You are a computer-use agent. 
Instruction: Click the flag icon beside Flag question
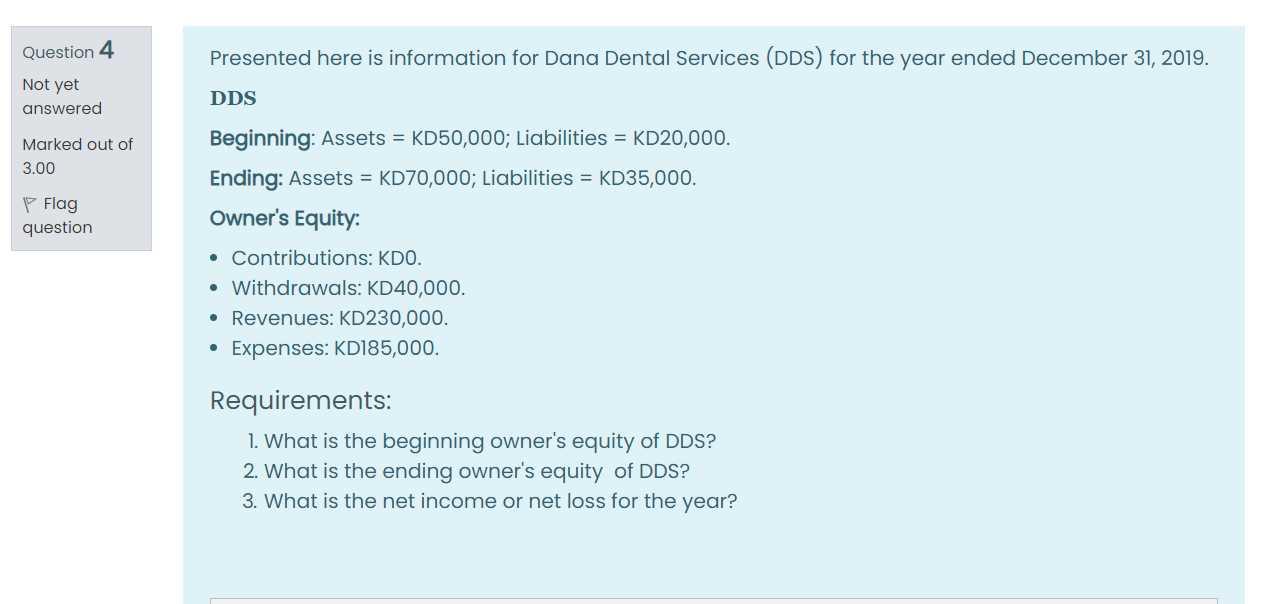[30, 203]
